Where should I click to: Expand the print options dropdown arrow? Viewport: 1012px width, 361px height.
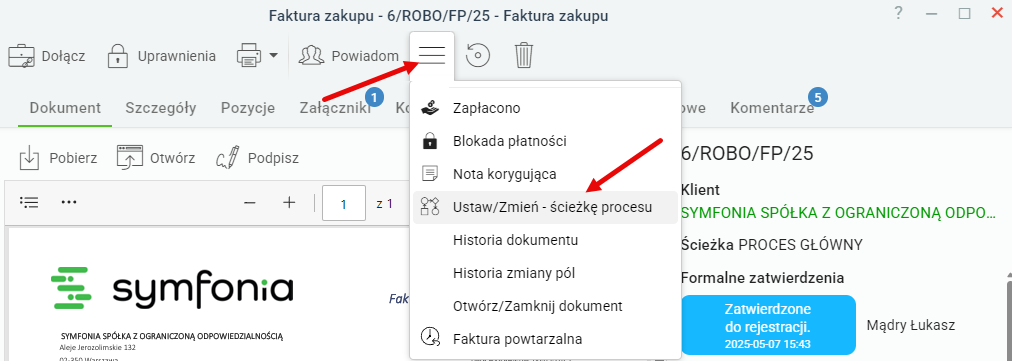[x=273, y=56]
